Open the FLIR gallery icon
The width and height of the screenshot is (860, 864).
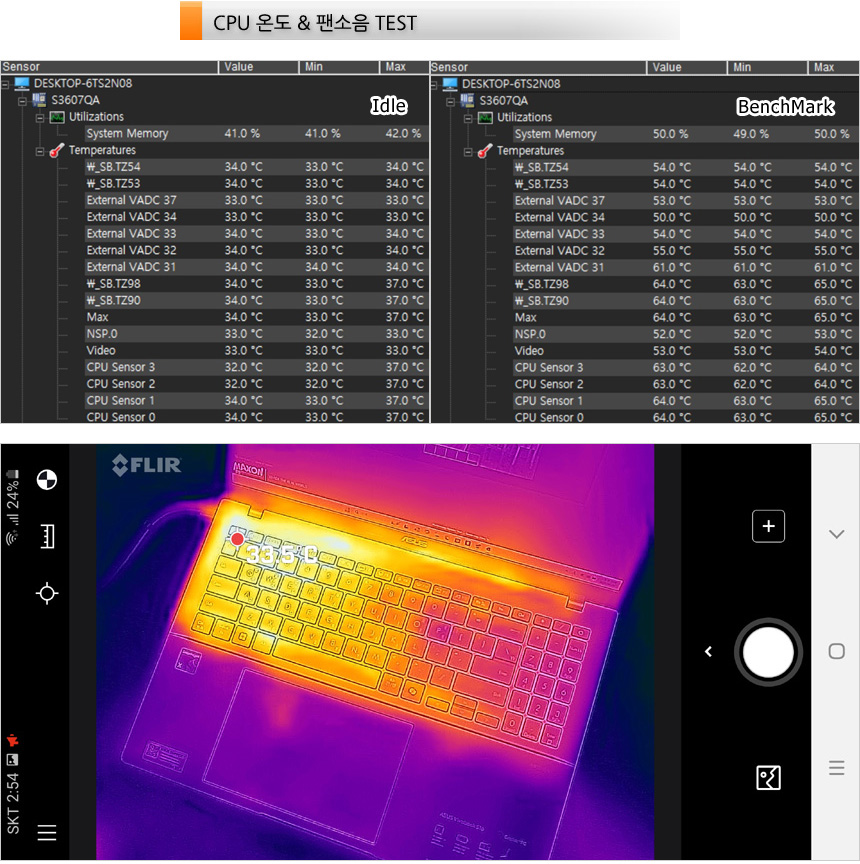pyautogui.click(x=768, y=777)
